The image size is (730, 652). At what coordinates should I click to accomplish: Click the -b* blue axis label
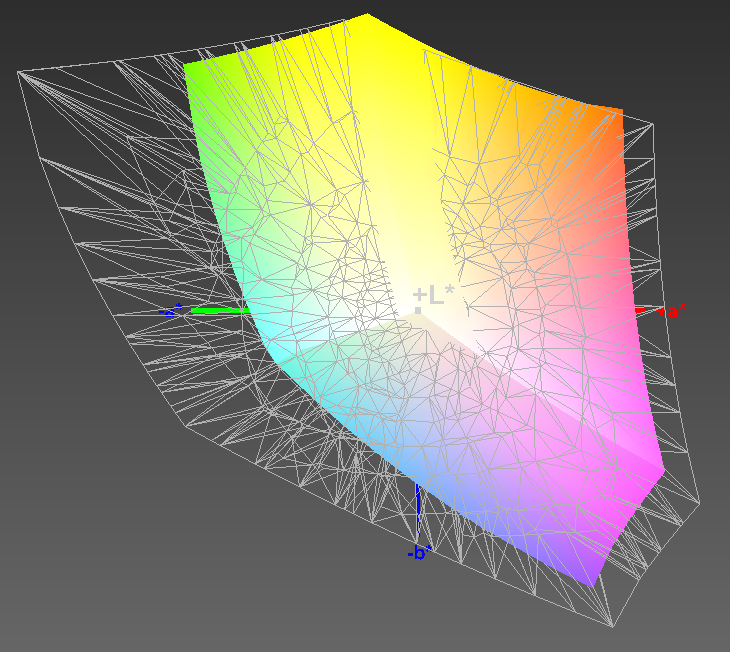click(x=419, y=553)
